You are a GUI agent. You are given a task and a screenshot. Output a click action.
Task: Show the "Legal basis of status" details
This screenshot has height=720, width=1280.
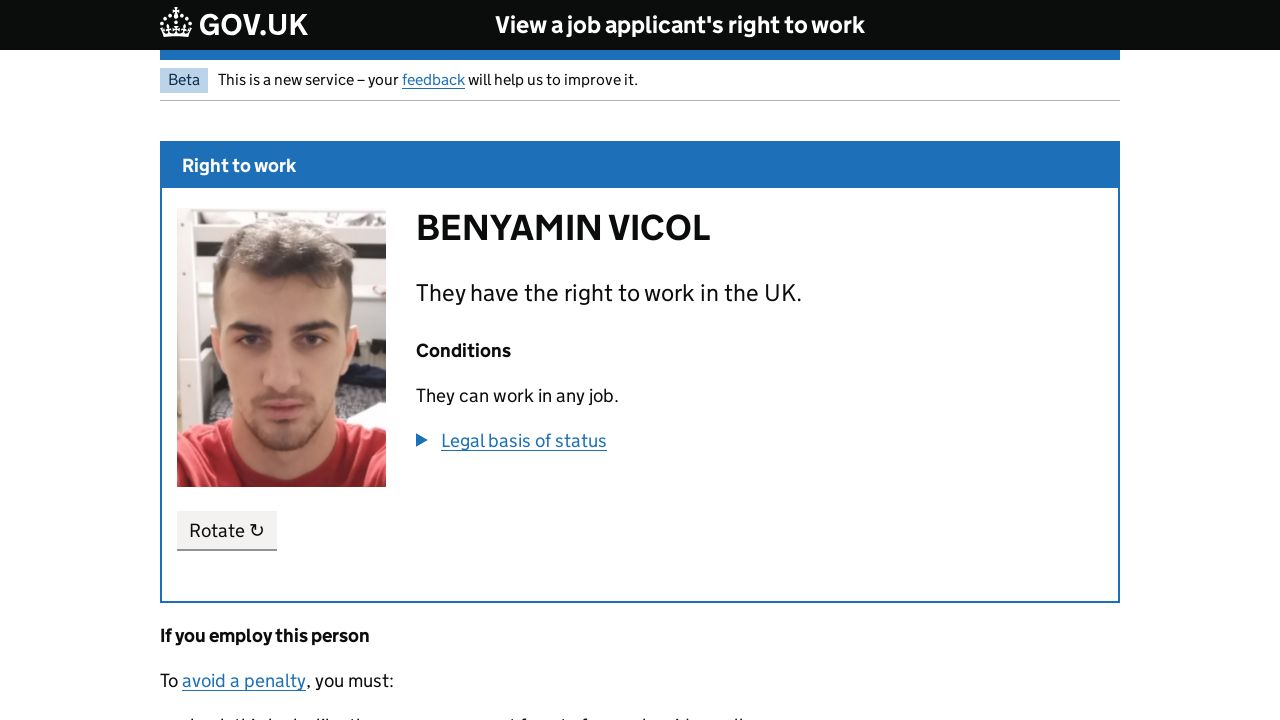pyautogui.click(x=523, y=441)
